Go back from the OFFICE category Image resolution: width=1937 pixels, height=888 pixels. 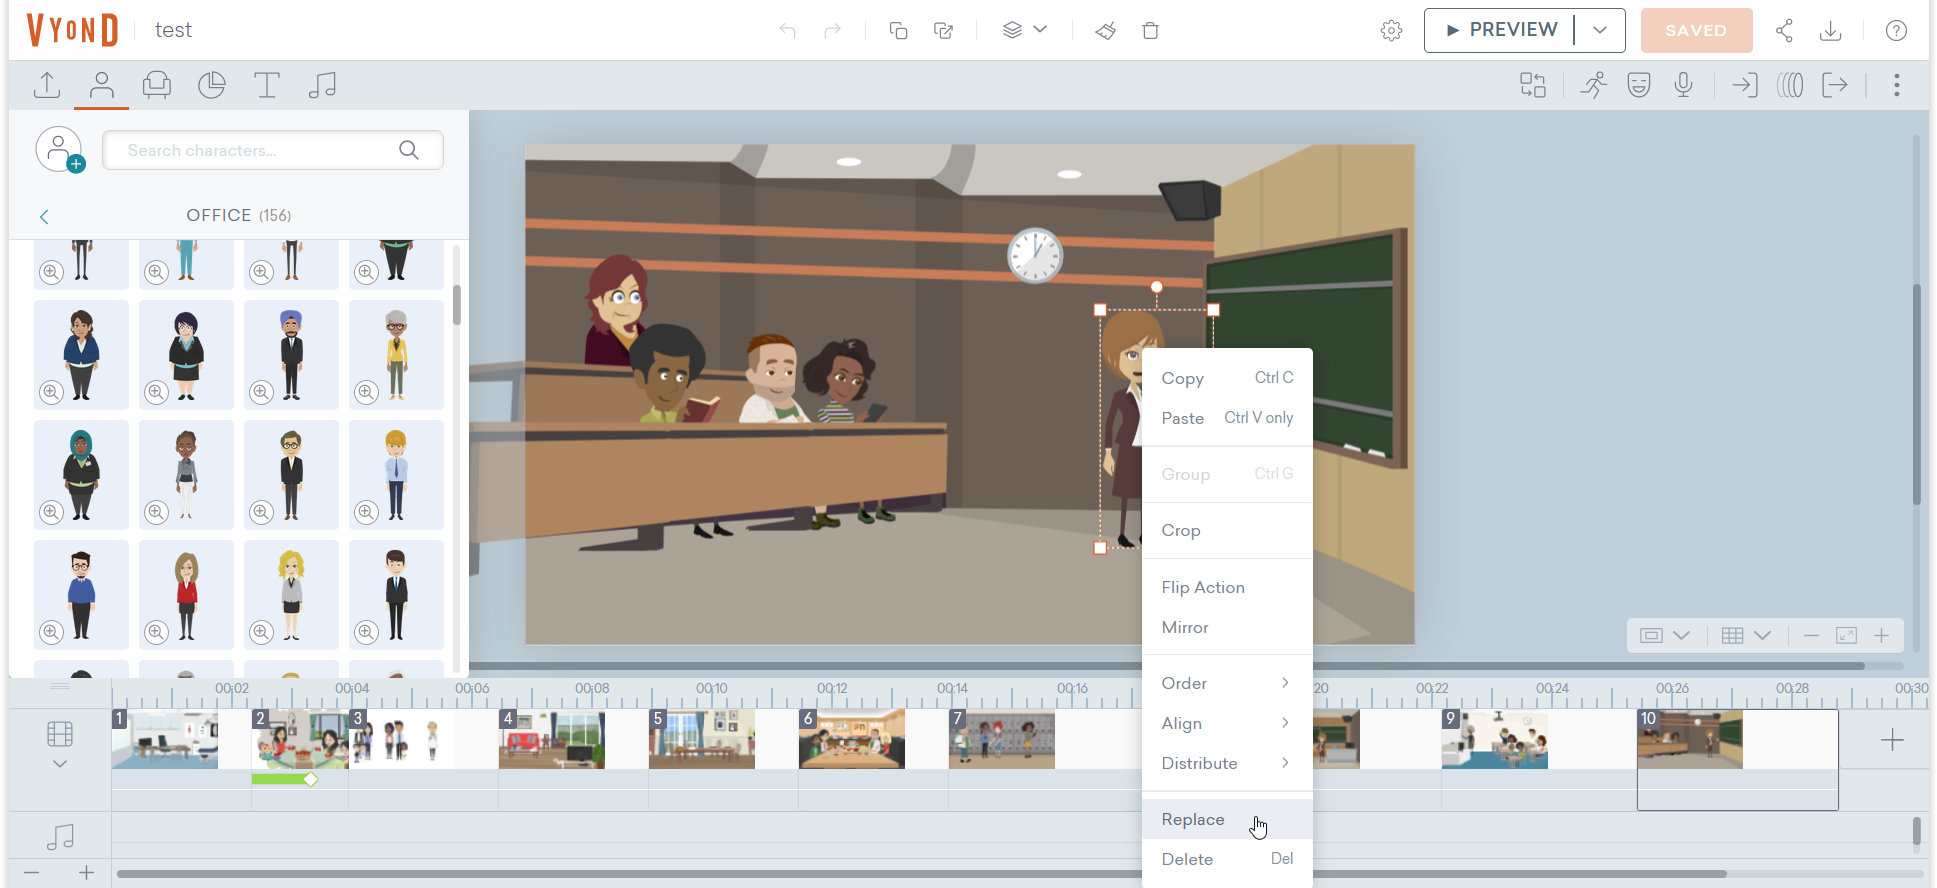coord(44,216)
